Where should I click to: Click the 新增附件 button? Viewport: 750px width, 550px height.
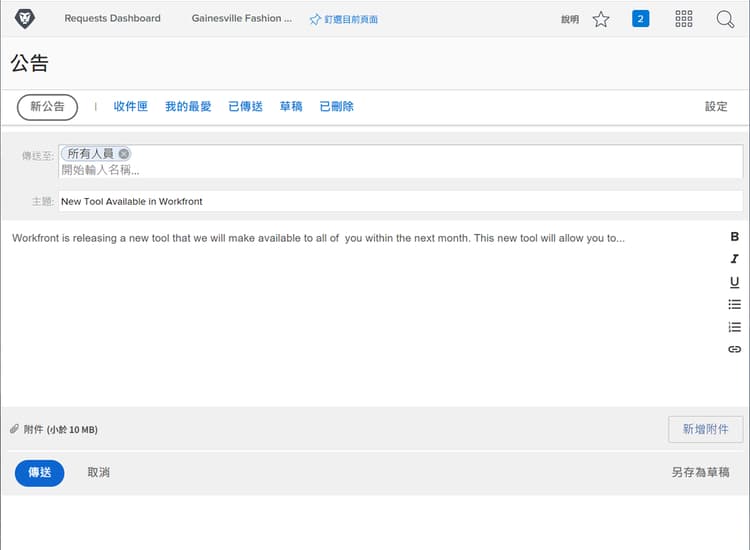coord(706,429)
